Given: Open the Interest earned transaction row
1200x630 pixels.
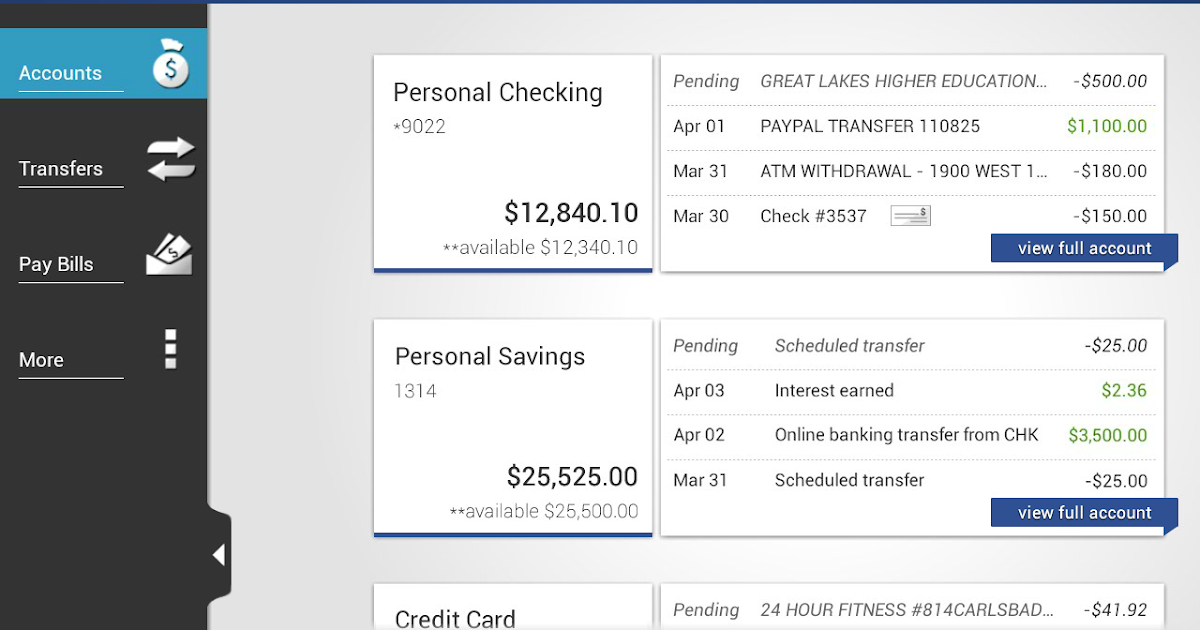Looking at the screenshot, I should (834, 391).
